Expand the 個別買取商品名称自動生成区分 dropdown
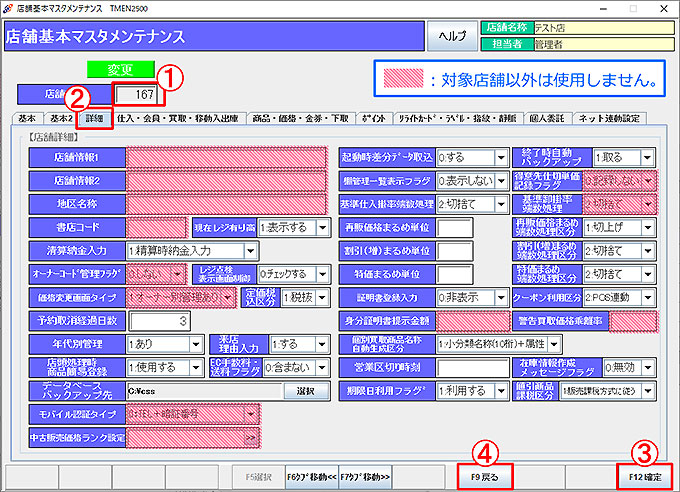The height and width of the screenshot is (492, 680). (554, 344)
